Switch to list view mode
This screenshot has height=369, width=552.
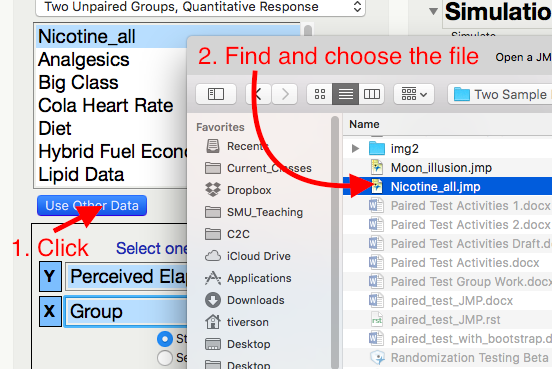(x=345, y=94)
